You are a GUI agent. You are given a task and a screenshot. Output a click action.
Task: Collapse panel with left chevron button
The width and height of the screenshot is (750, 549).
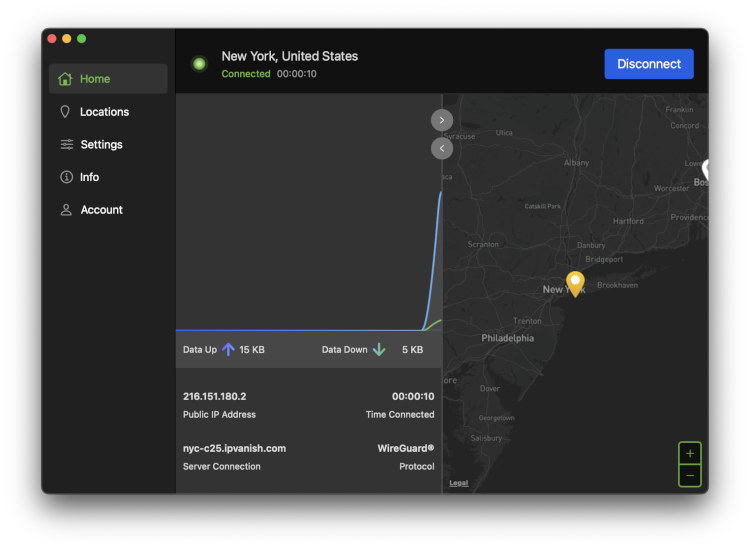[x=442, y=148]
